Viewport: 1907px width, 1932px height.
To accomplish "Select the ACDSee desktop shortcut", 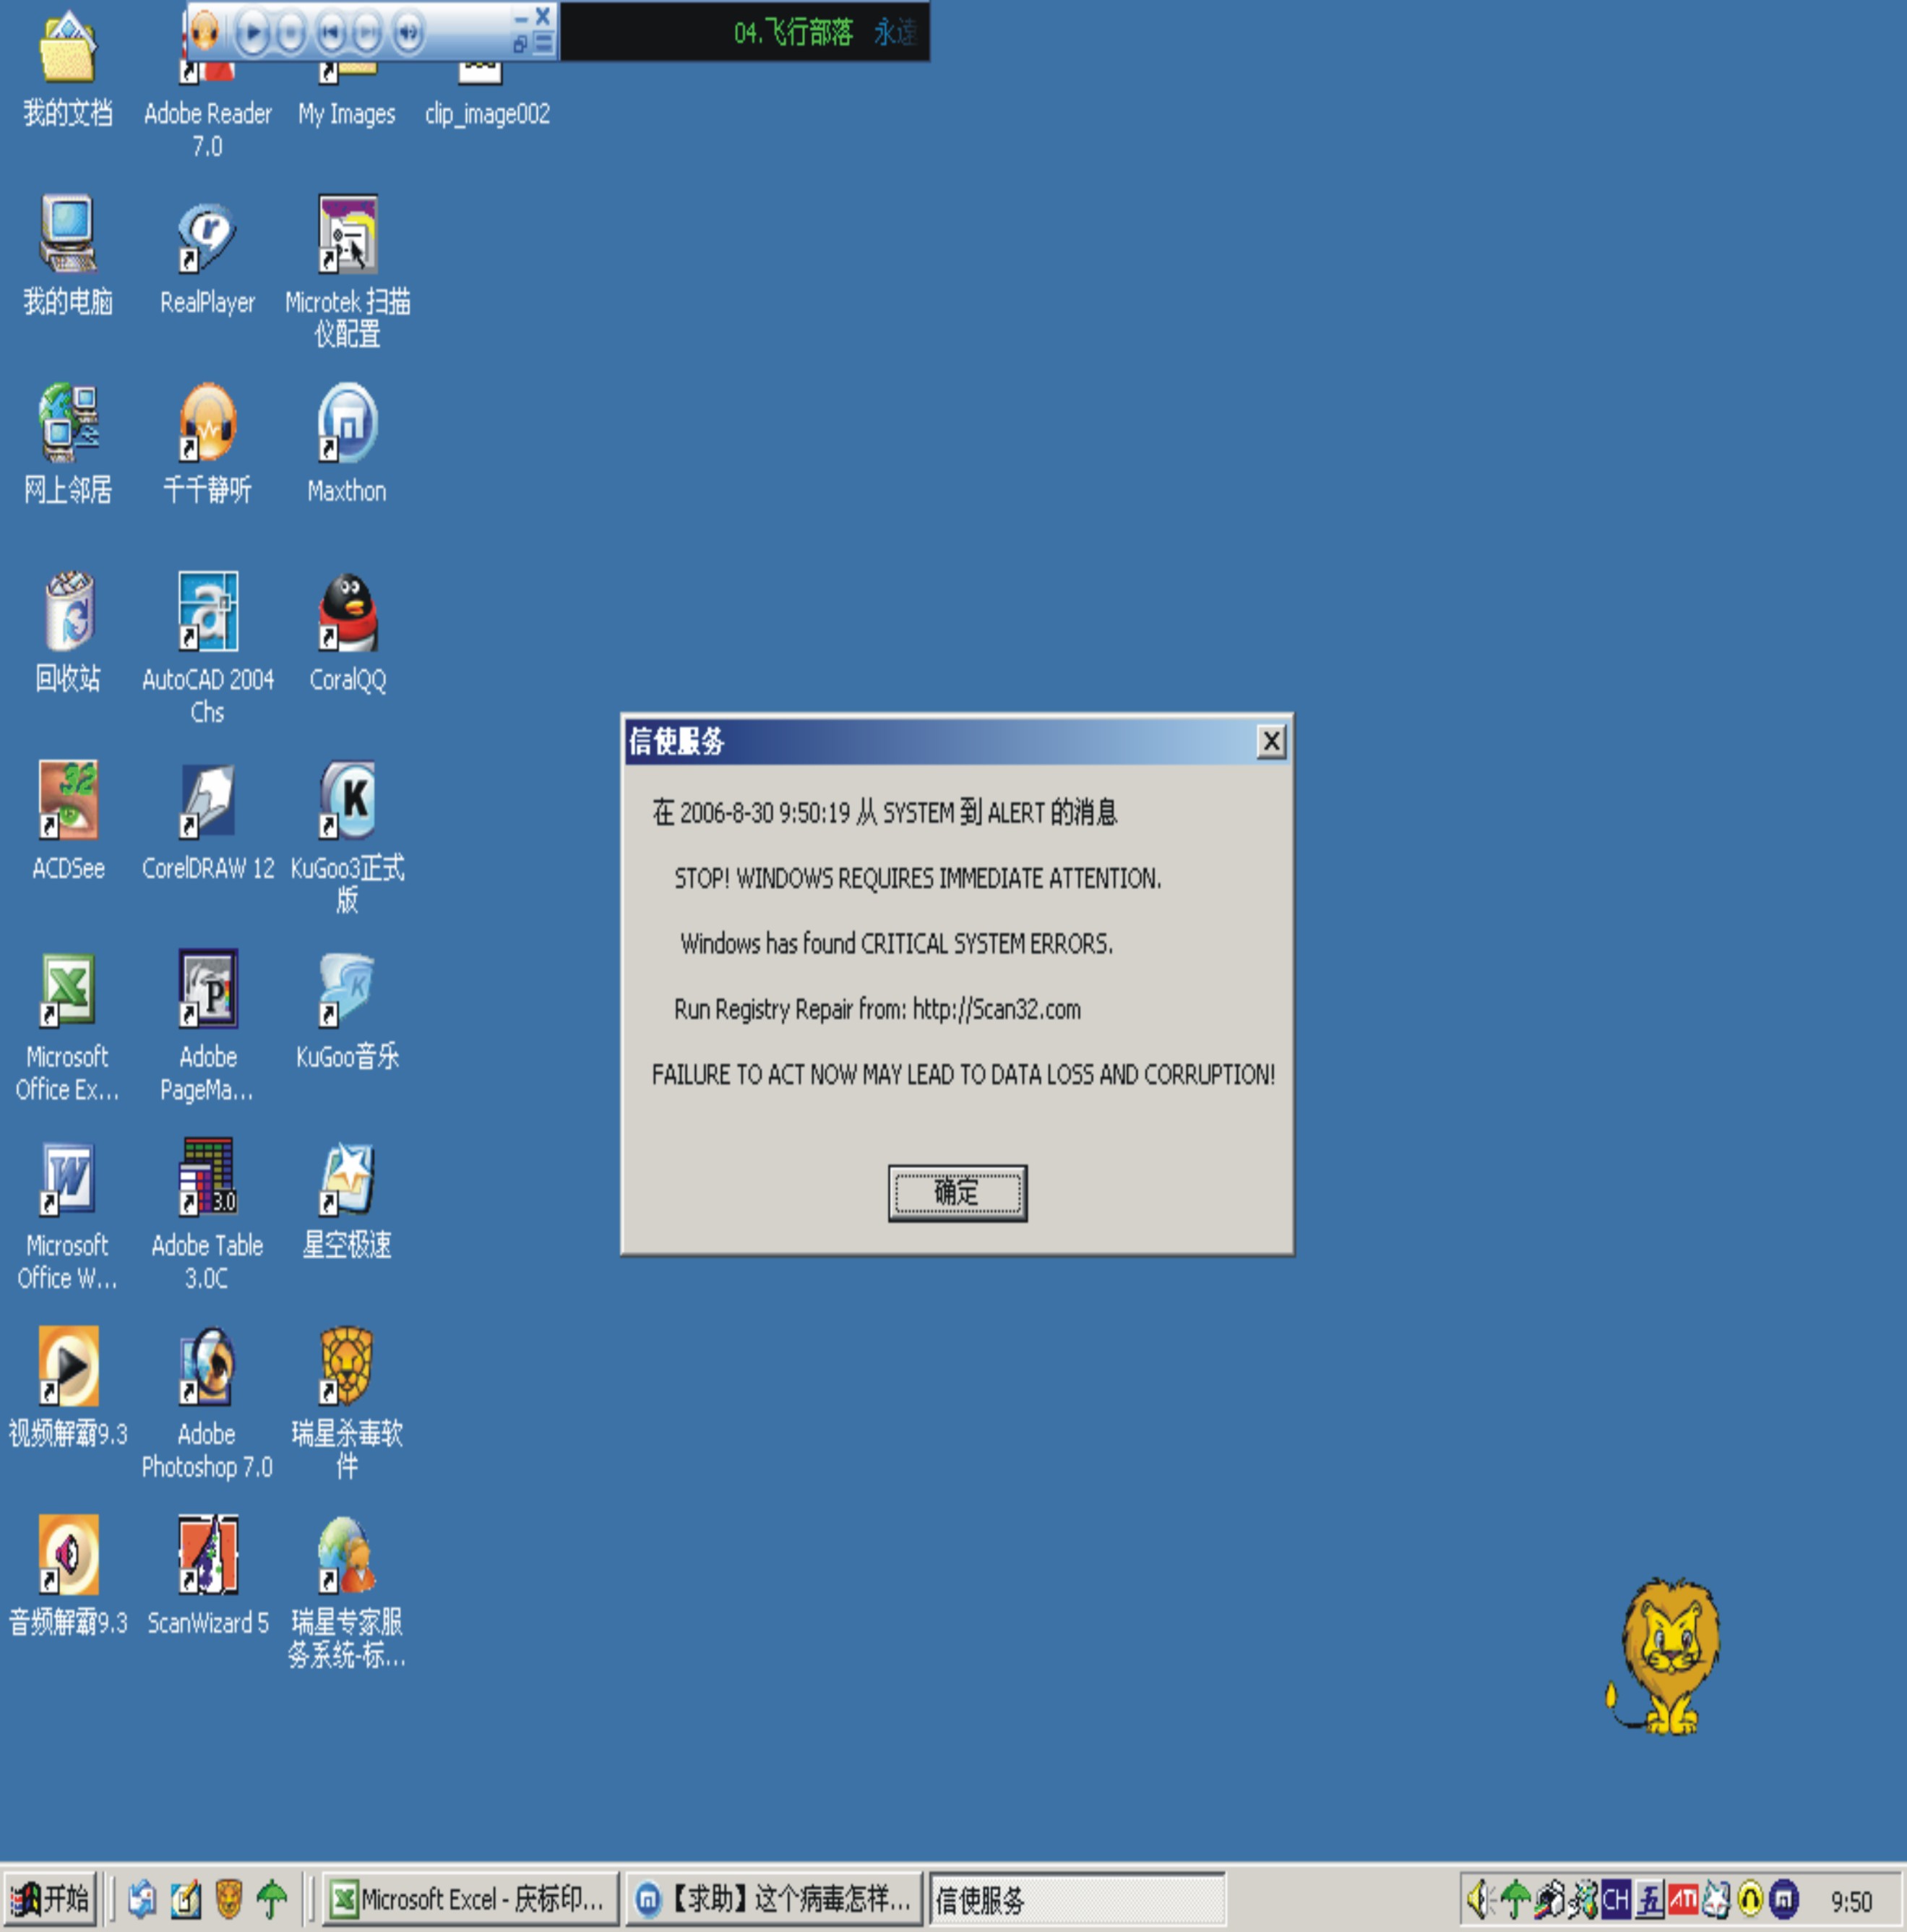I will 68,801.
